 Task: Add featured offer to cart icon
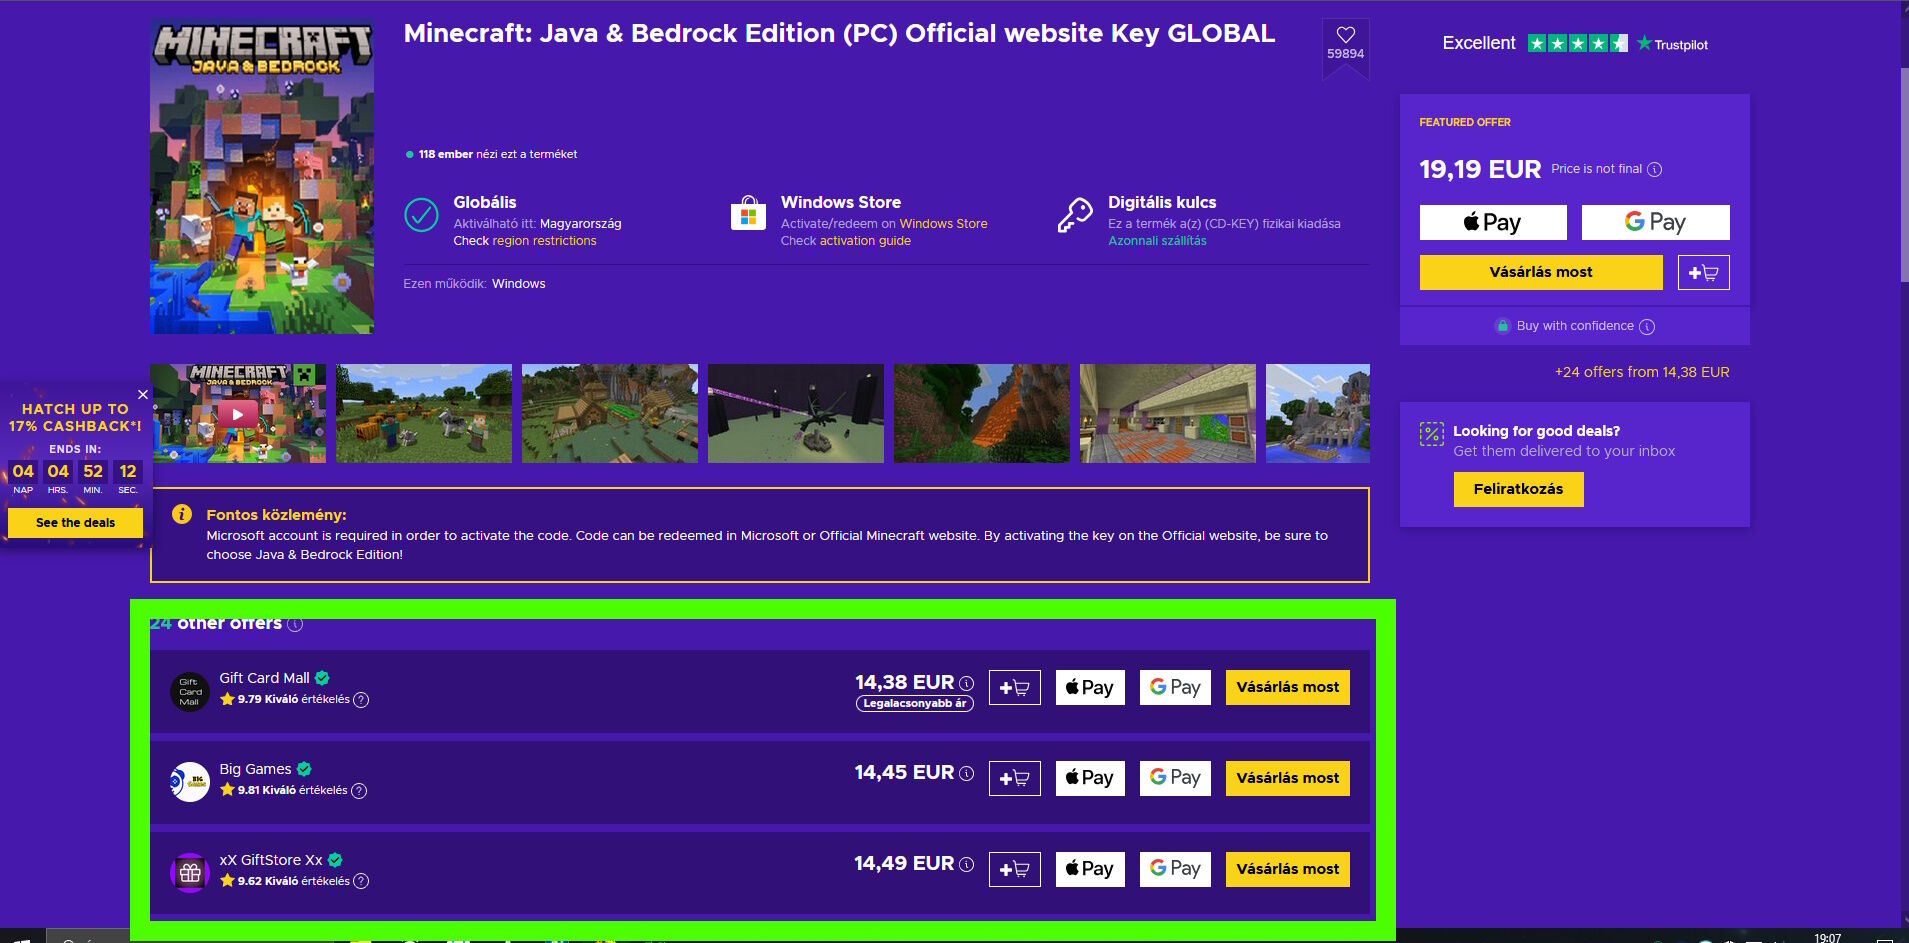coord(1703,272)
